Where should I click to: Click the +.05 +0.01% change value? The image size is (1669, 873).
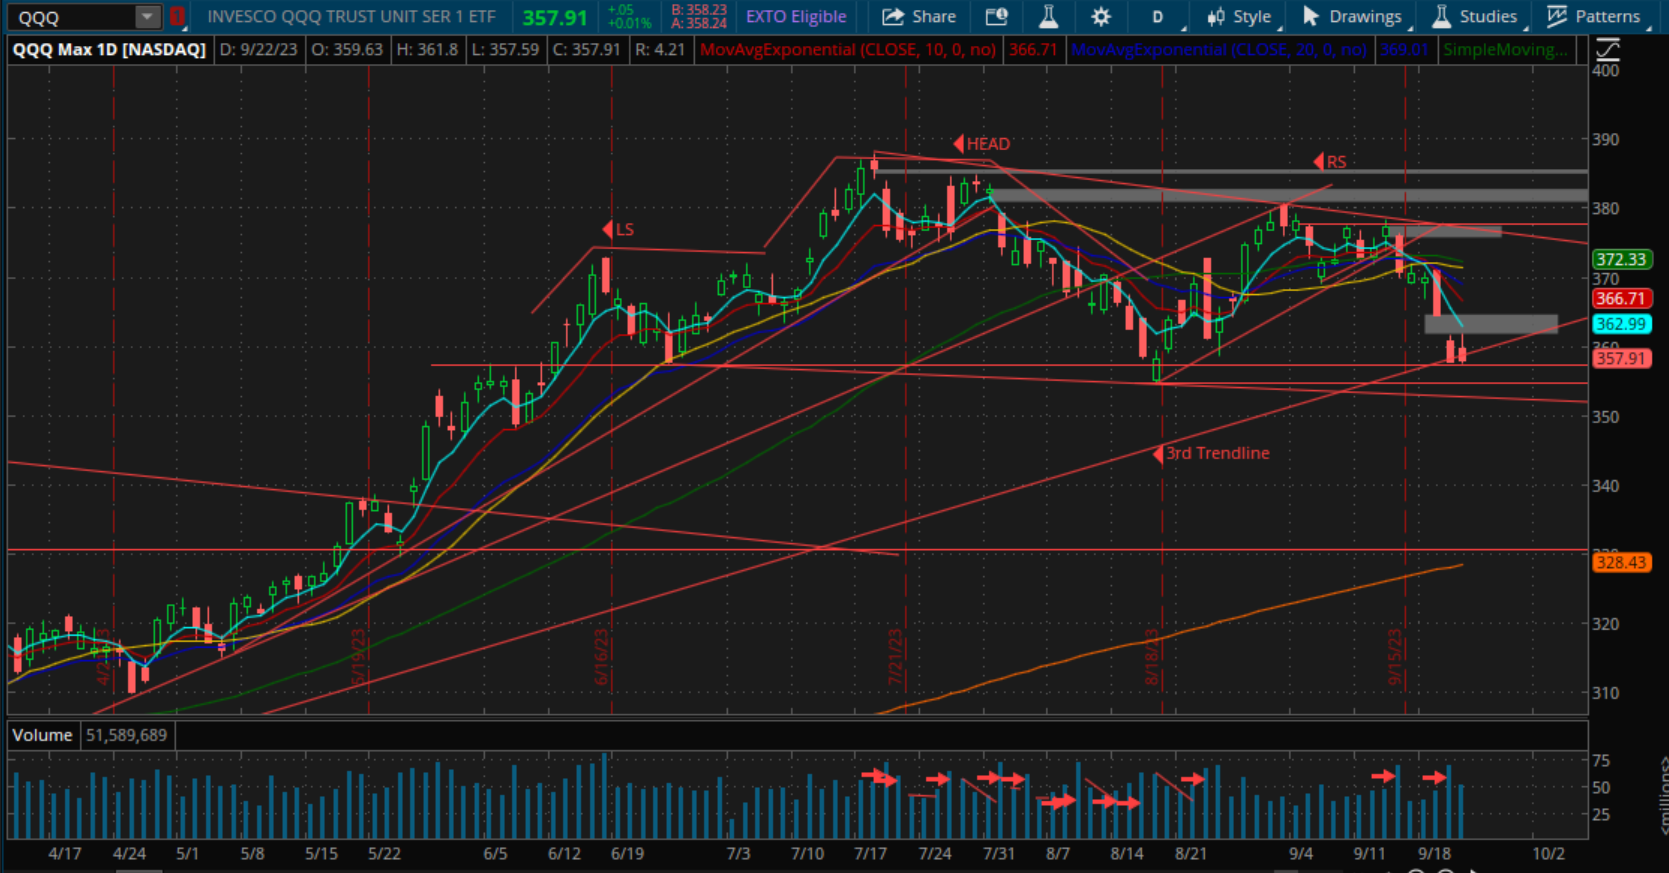click(x=629, y=17)
